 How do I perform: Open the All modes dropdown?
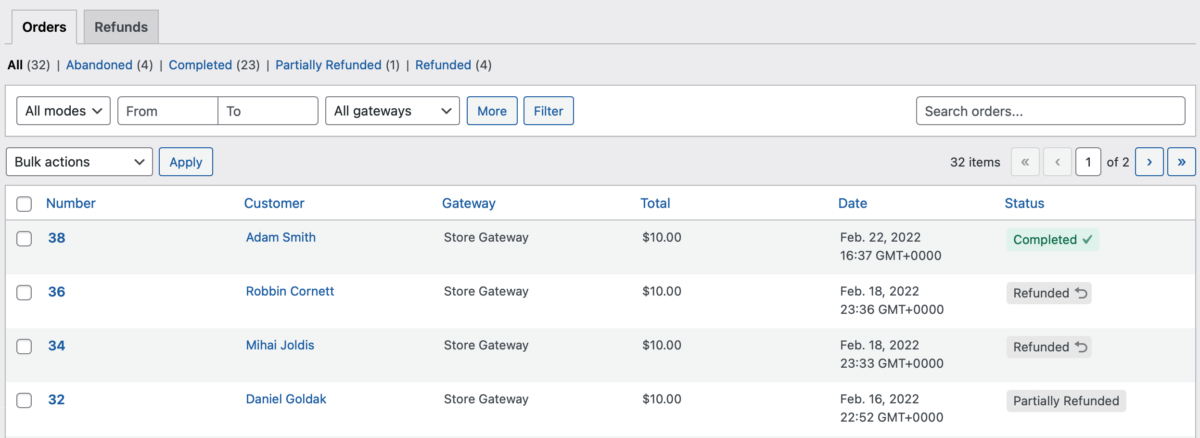[x=63, y=111]
